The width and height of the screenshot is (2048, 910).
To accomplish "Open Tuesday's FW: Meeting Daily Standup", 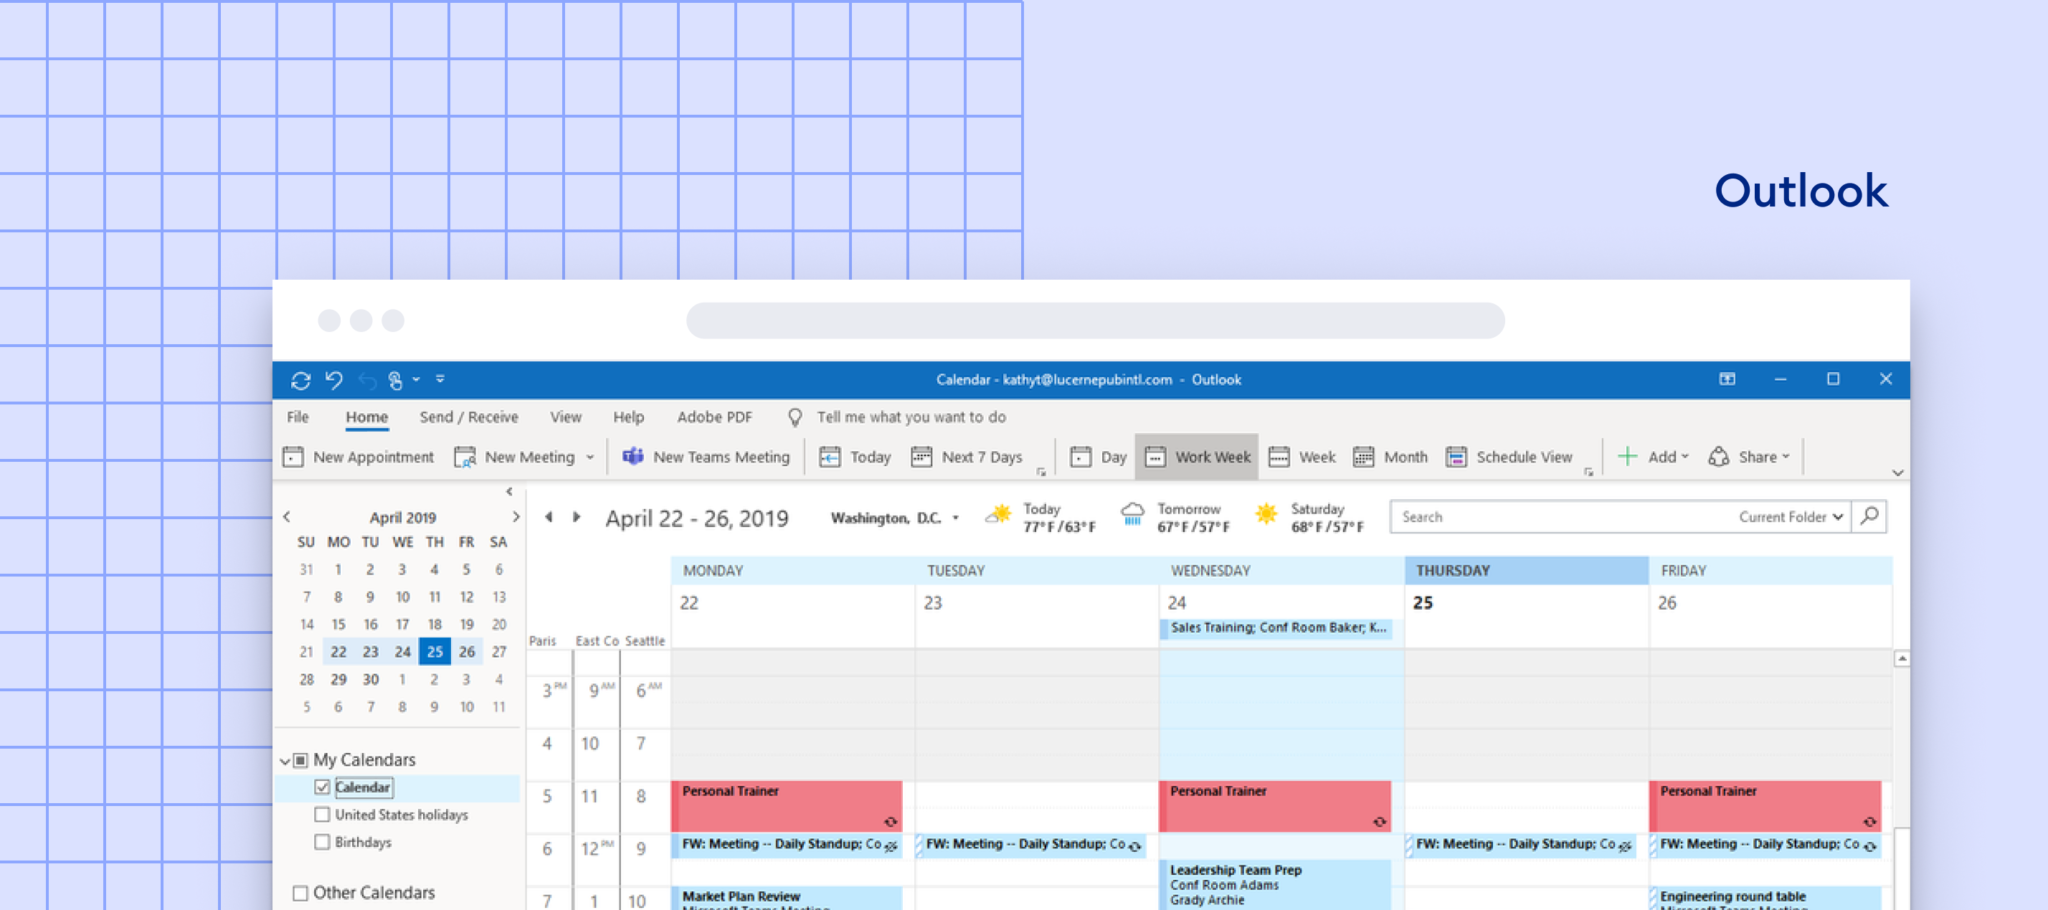I will (x=1031, y=845).
